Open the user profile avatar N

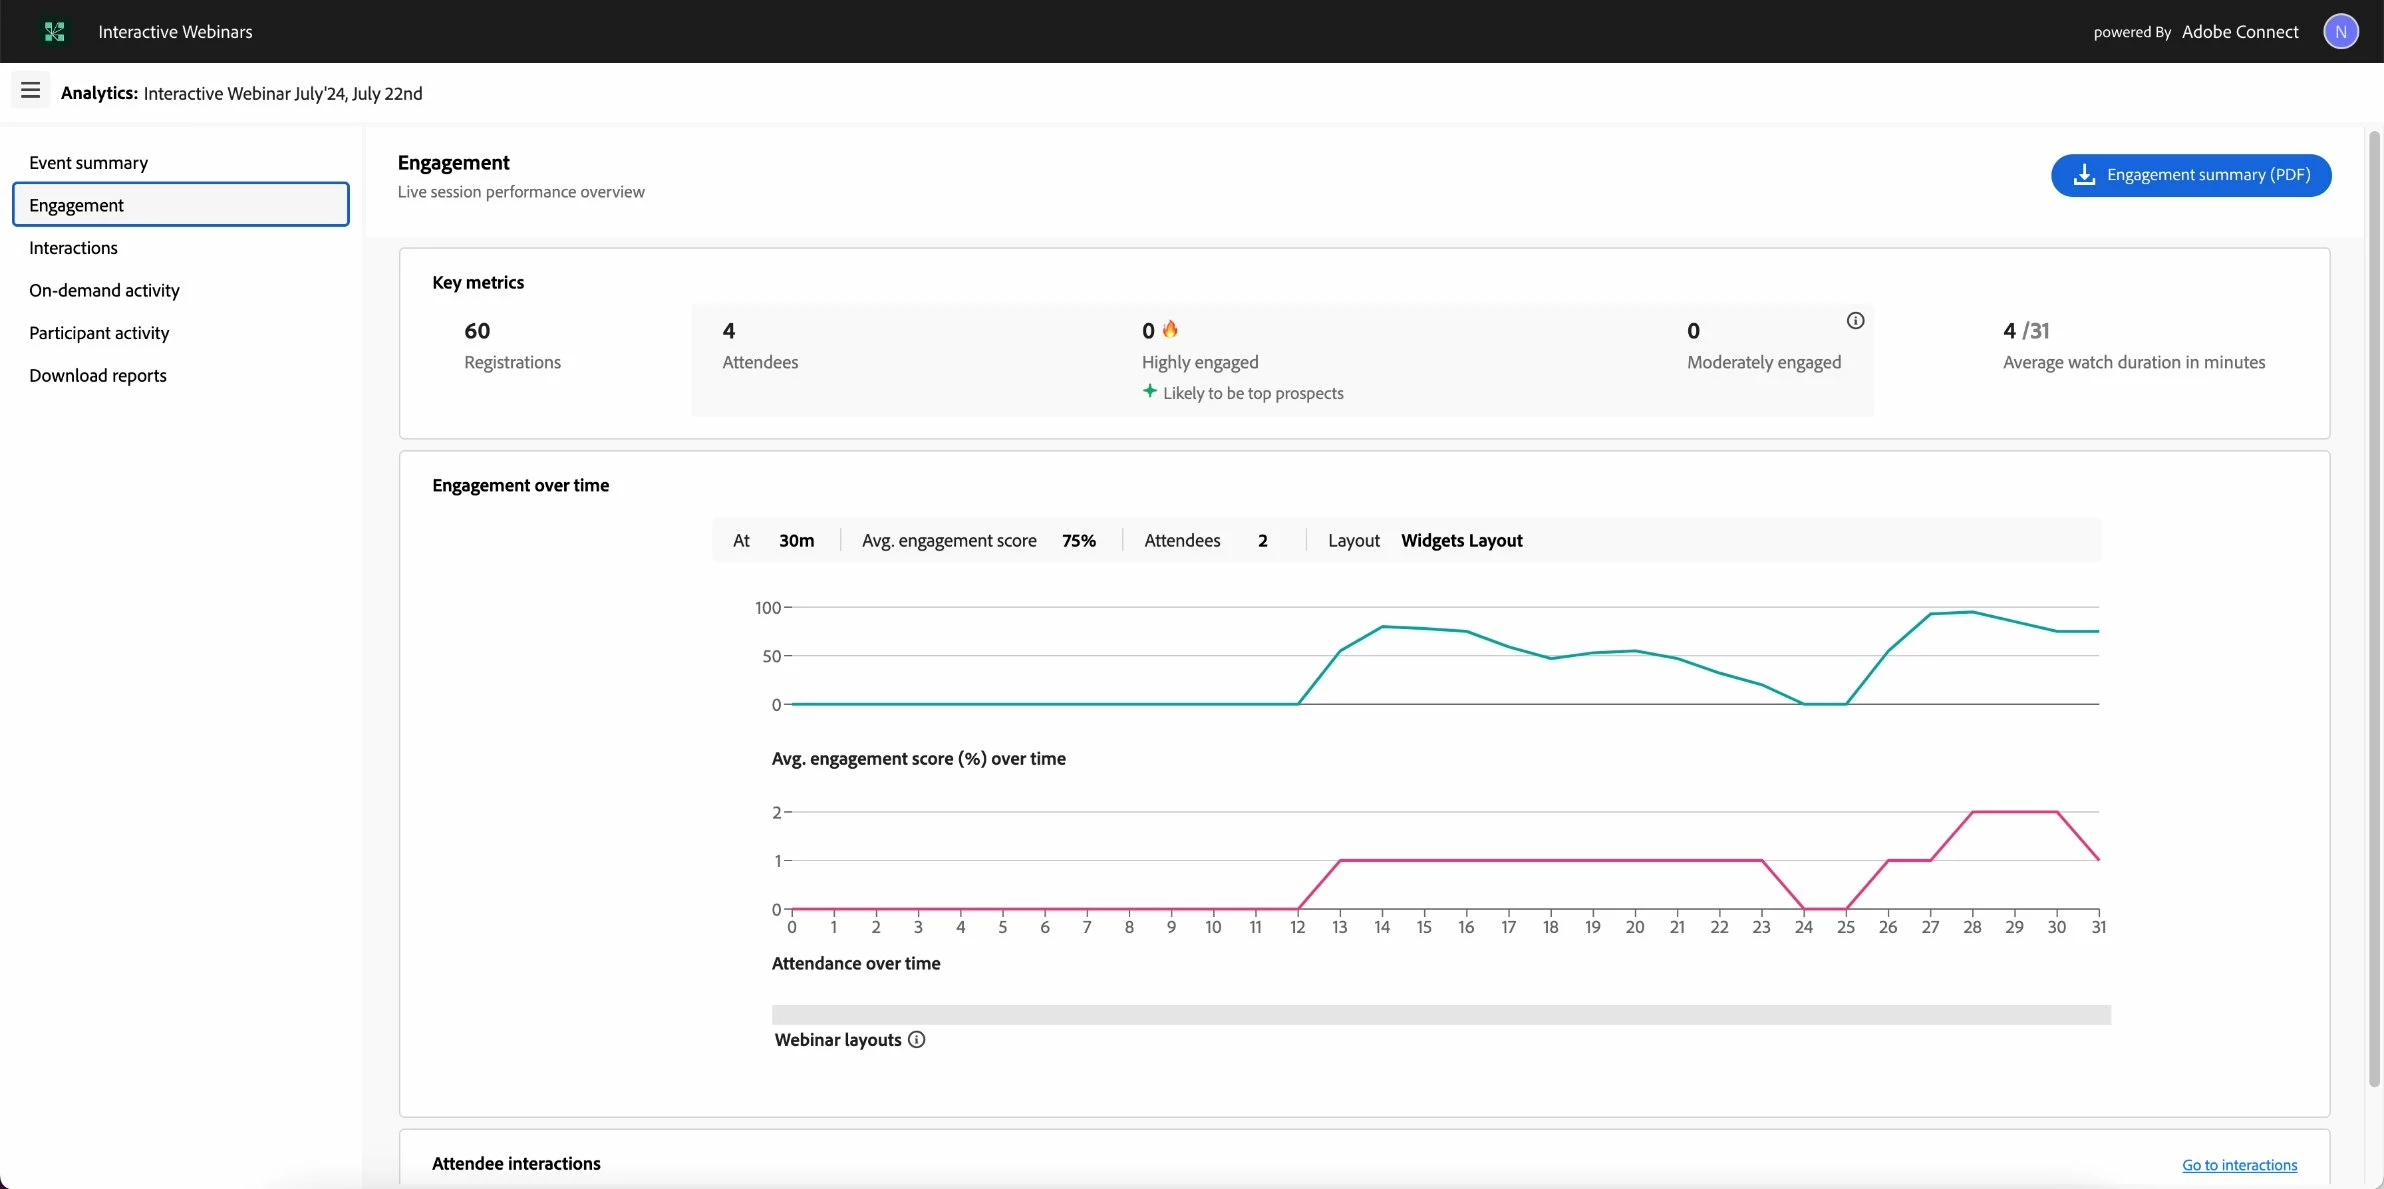[x=2340, y=32]
